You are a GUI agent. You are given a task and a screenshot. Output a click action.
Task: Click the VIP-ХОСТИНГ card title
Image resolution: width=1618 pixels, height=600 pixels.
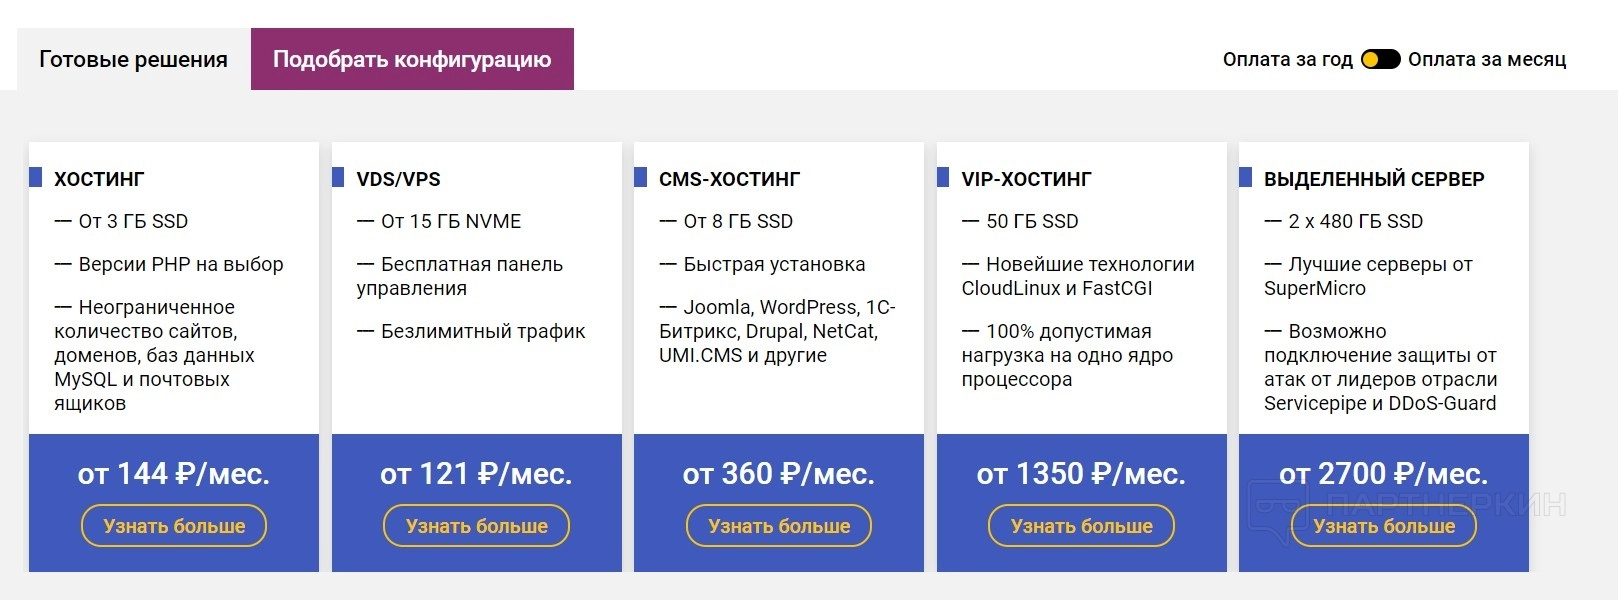pos(1026,179)
